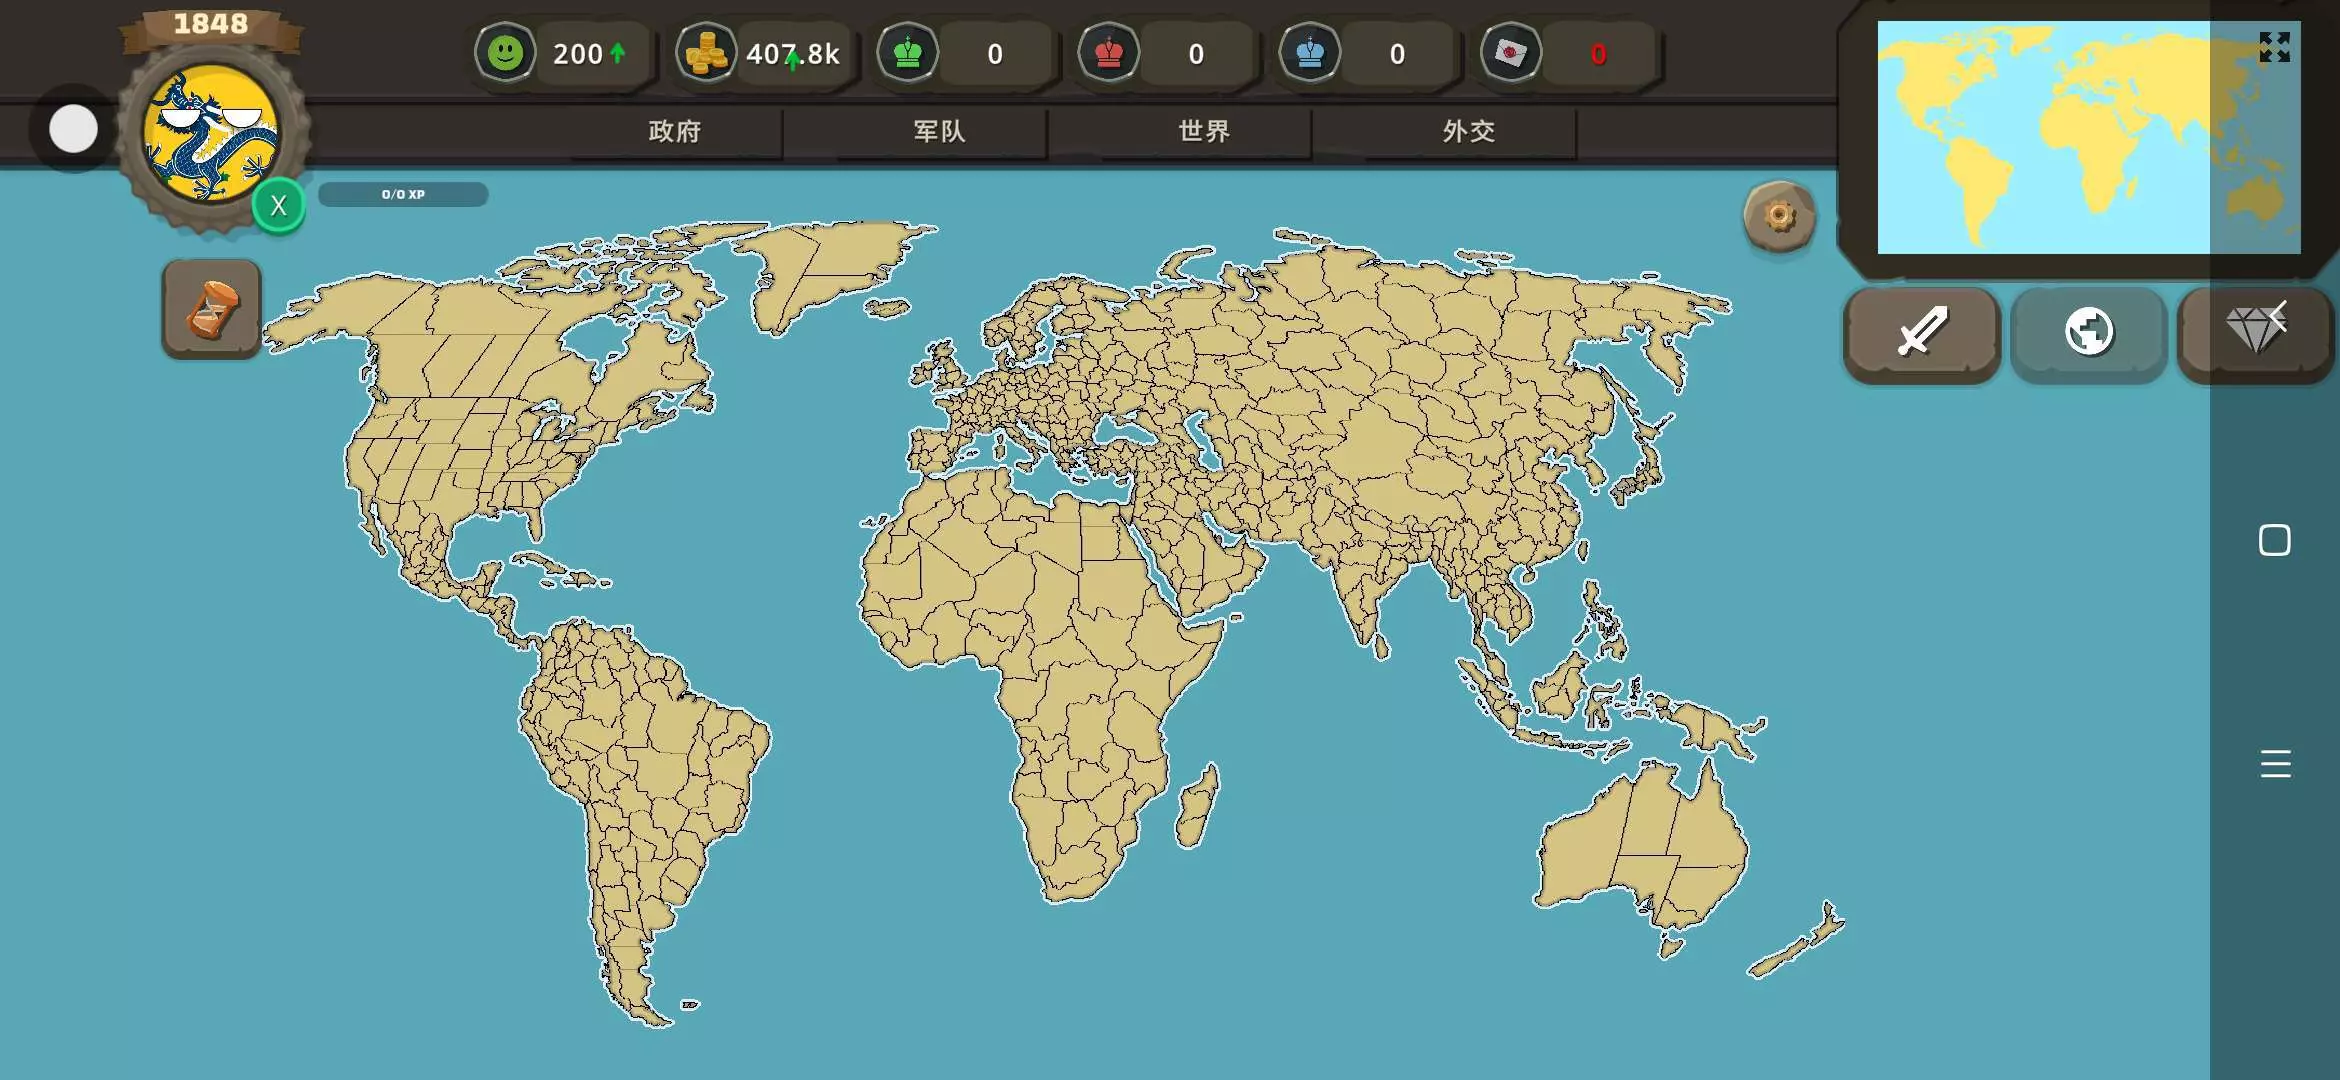Switch to the 世界 world tab

click(x=1204, y=131)
